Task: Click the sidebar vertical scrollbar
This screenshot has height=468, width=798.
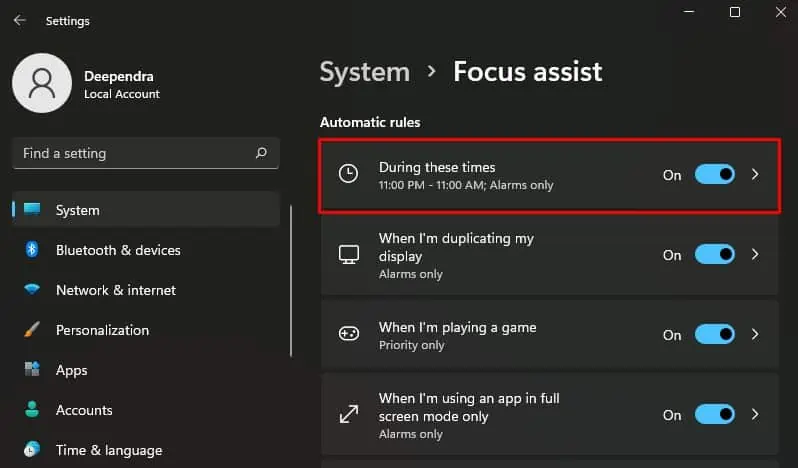Action: coord(291,281)
